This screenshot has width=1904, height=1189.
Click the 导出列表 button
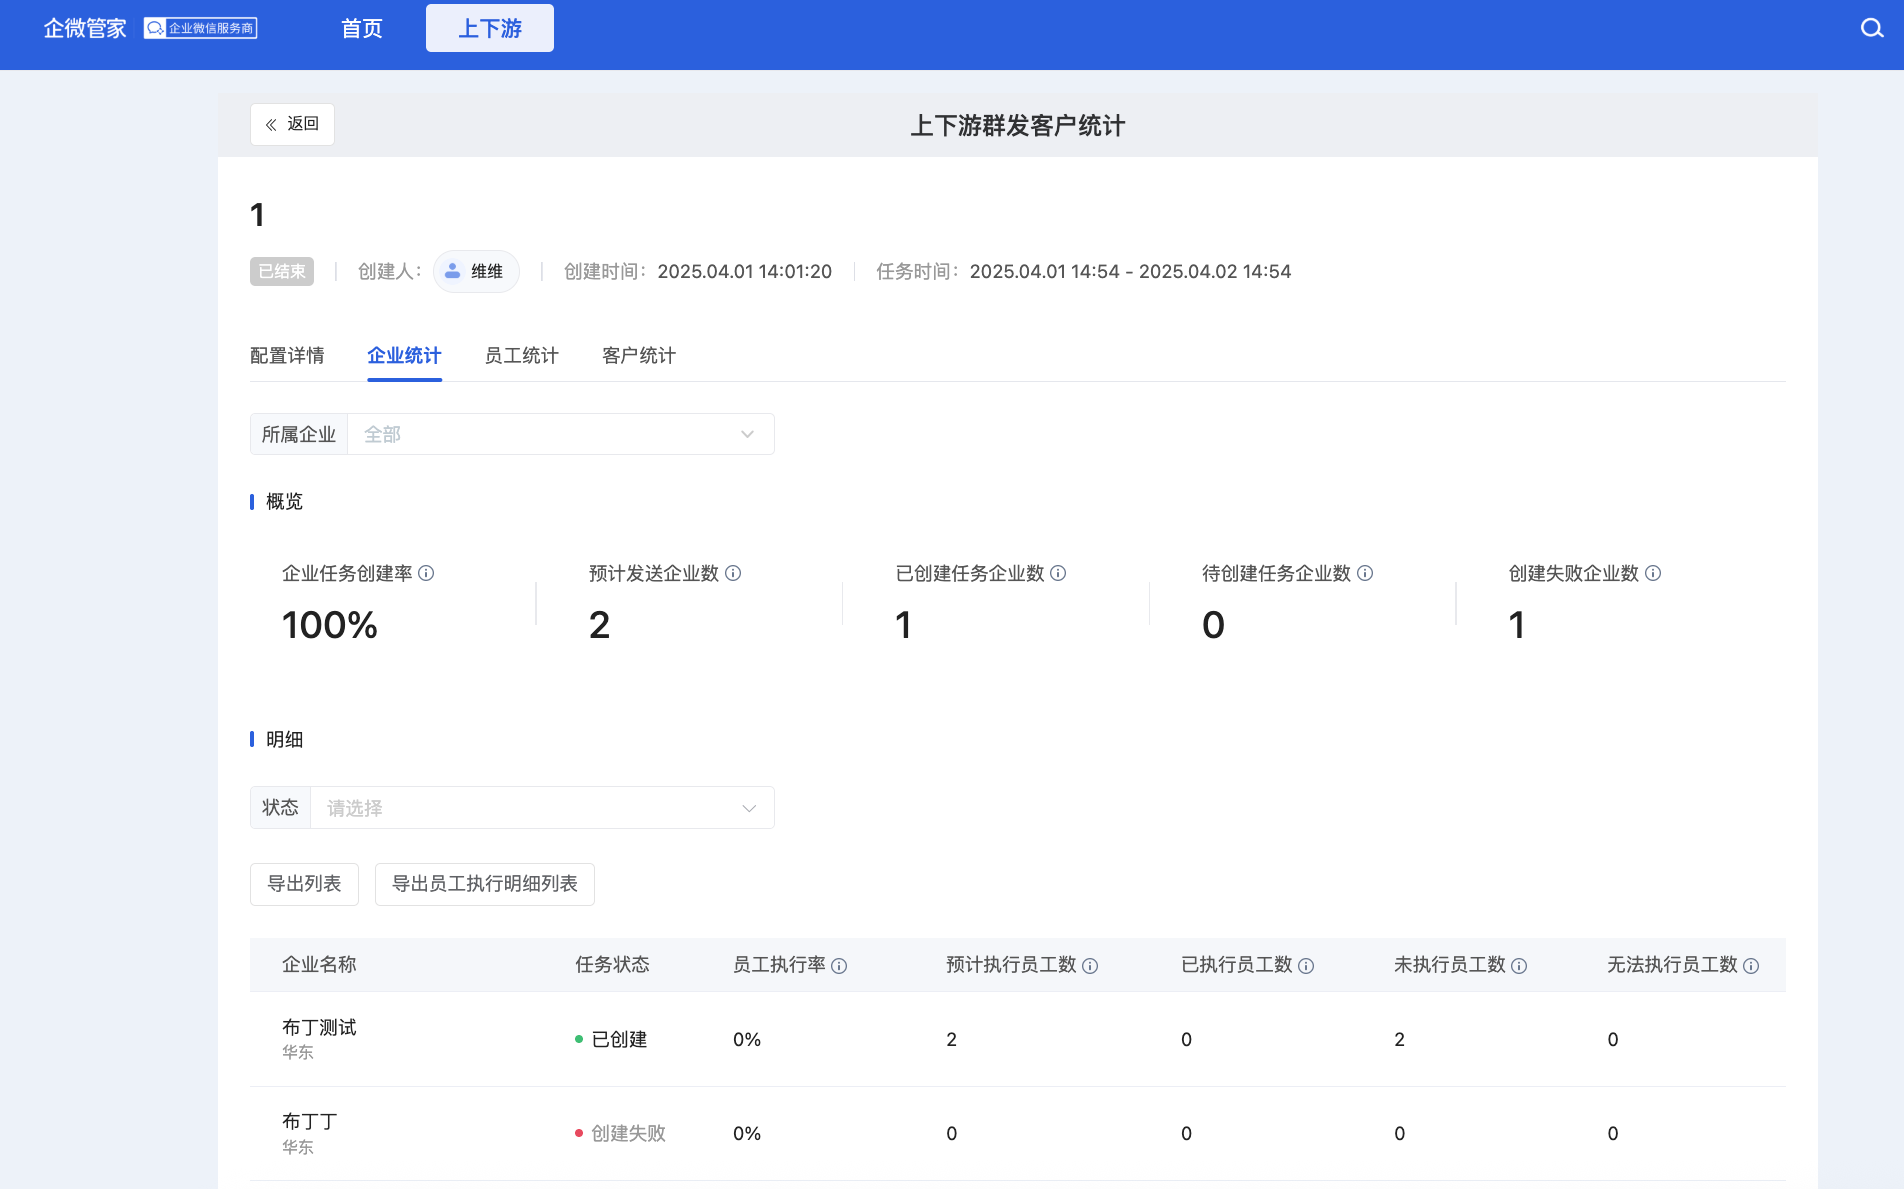[304, 884]
